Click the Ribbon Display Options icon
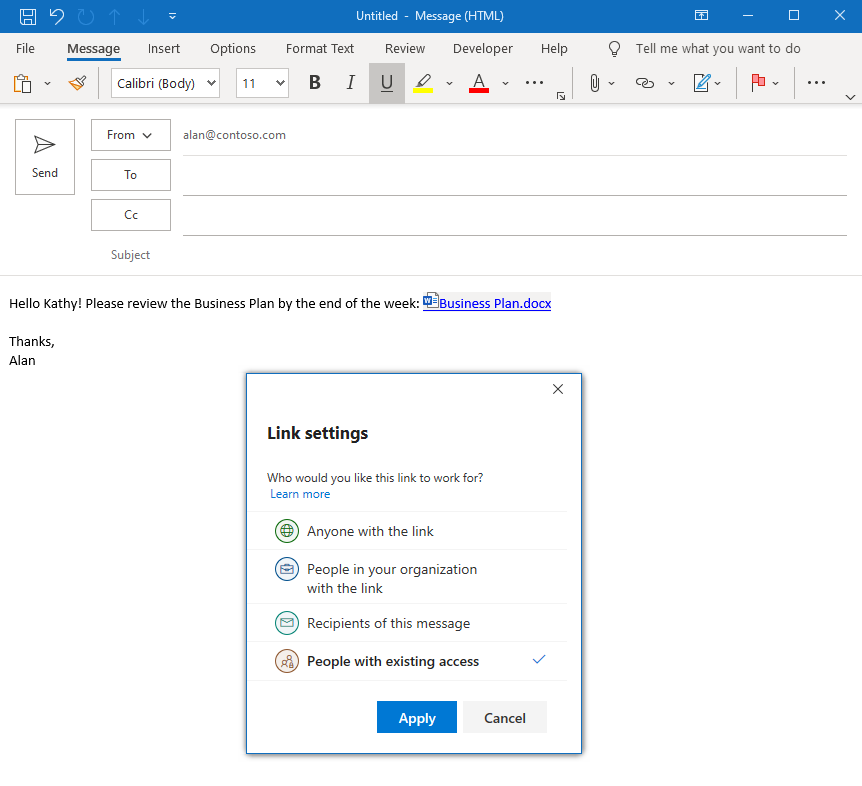This screenshot has width=862, height=786. coord(701,15)
